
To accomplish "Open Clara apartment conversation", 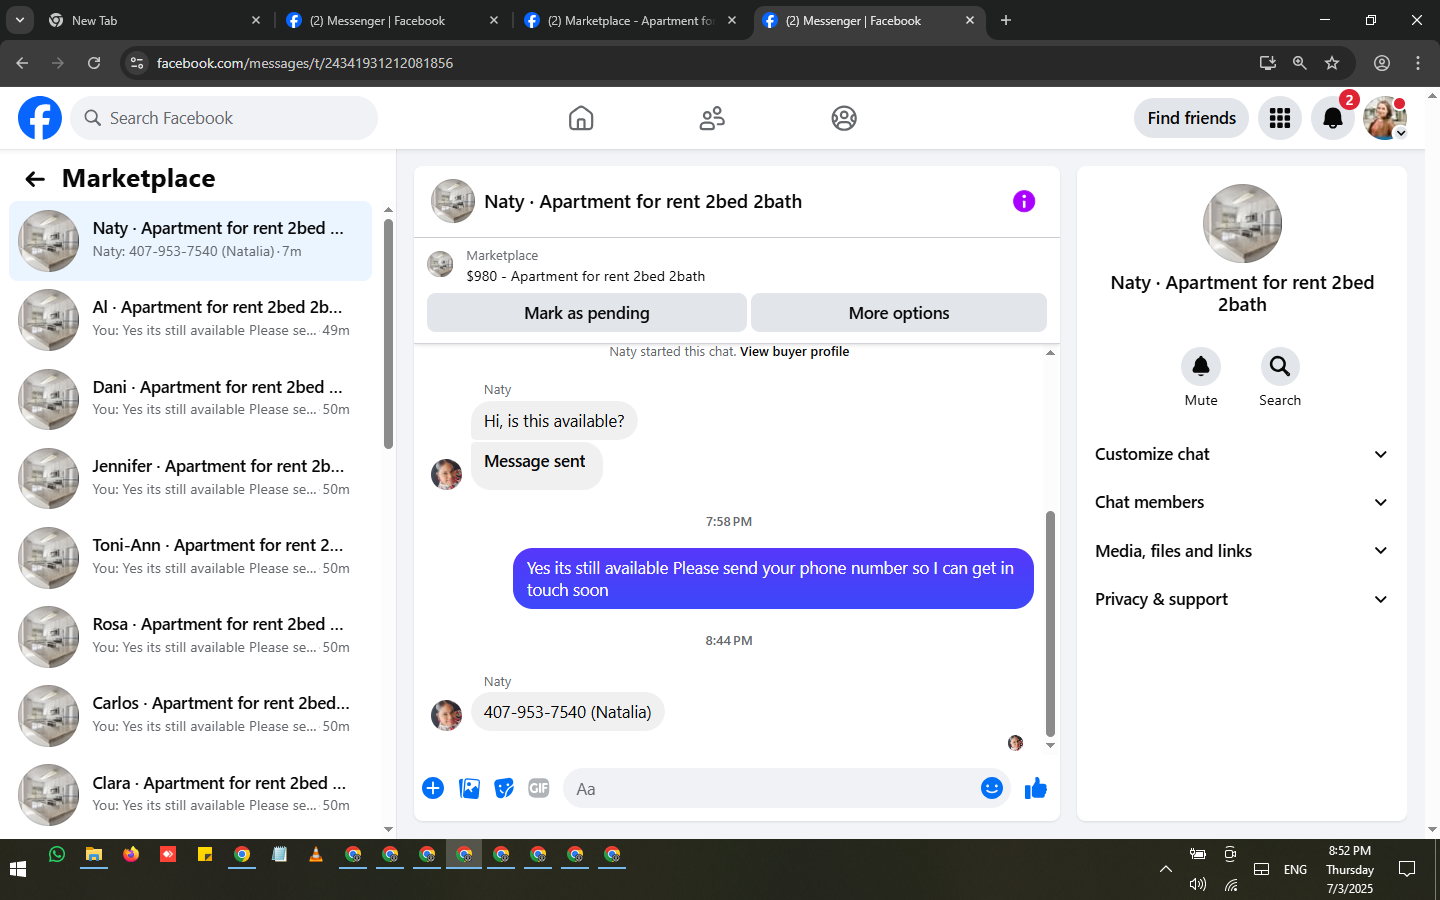I will (x=190, y=795).
